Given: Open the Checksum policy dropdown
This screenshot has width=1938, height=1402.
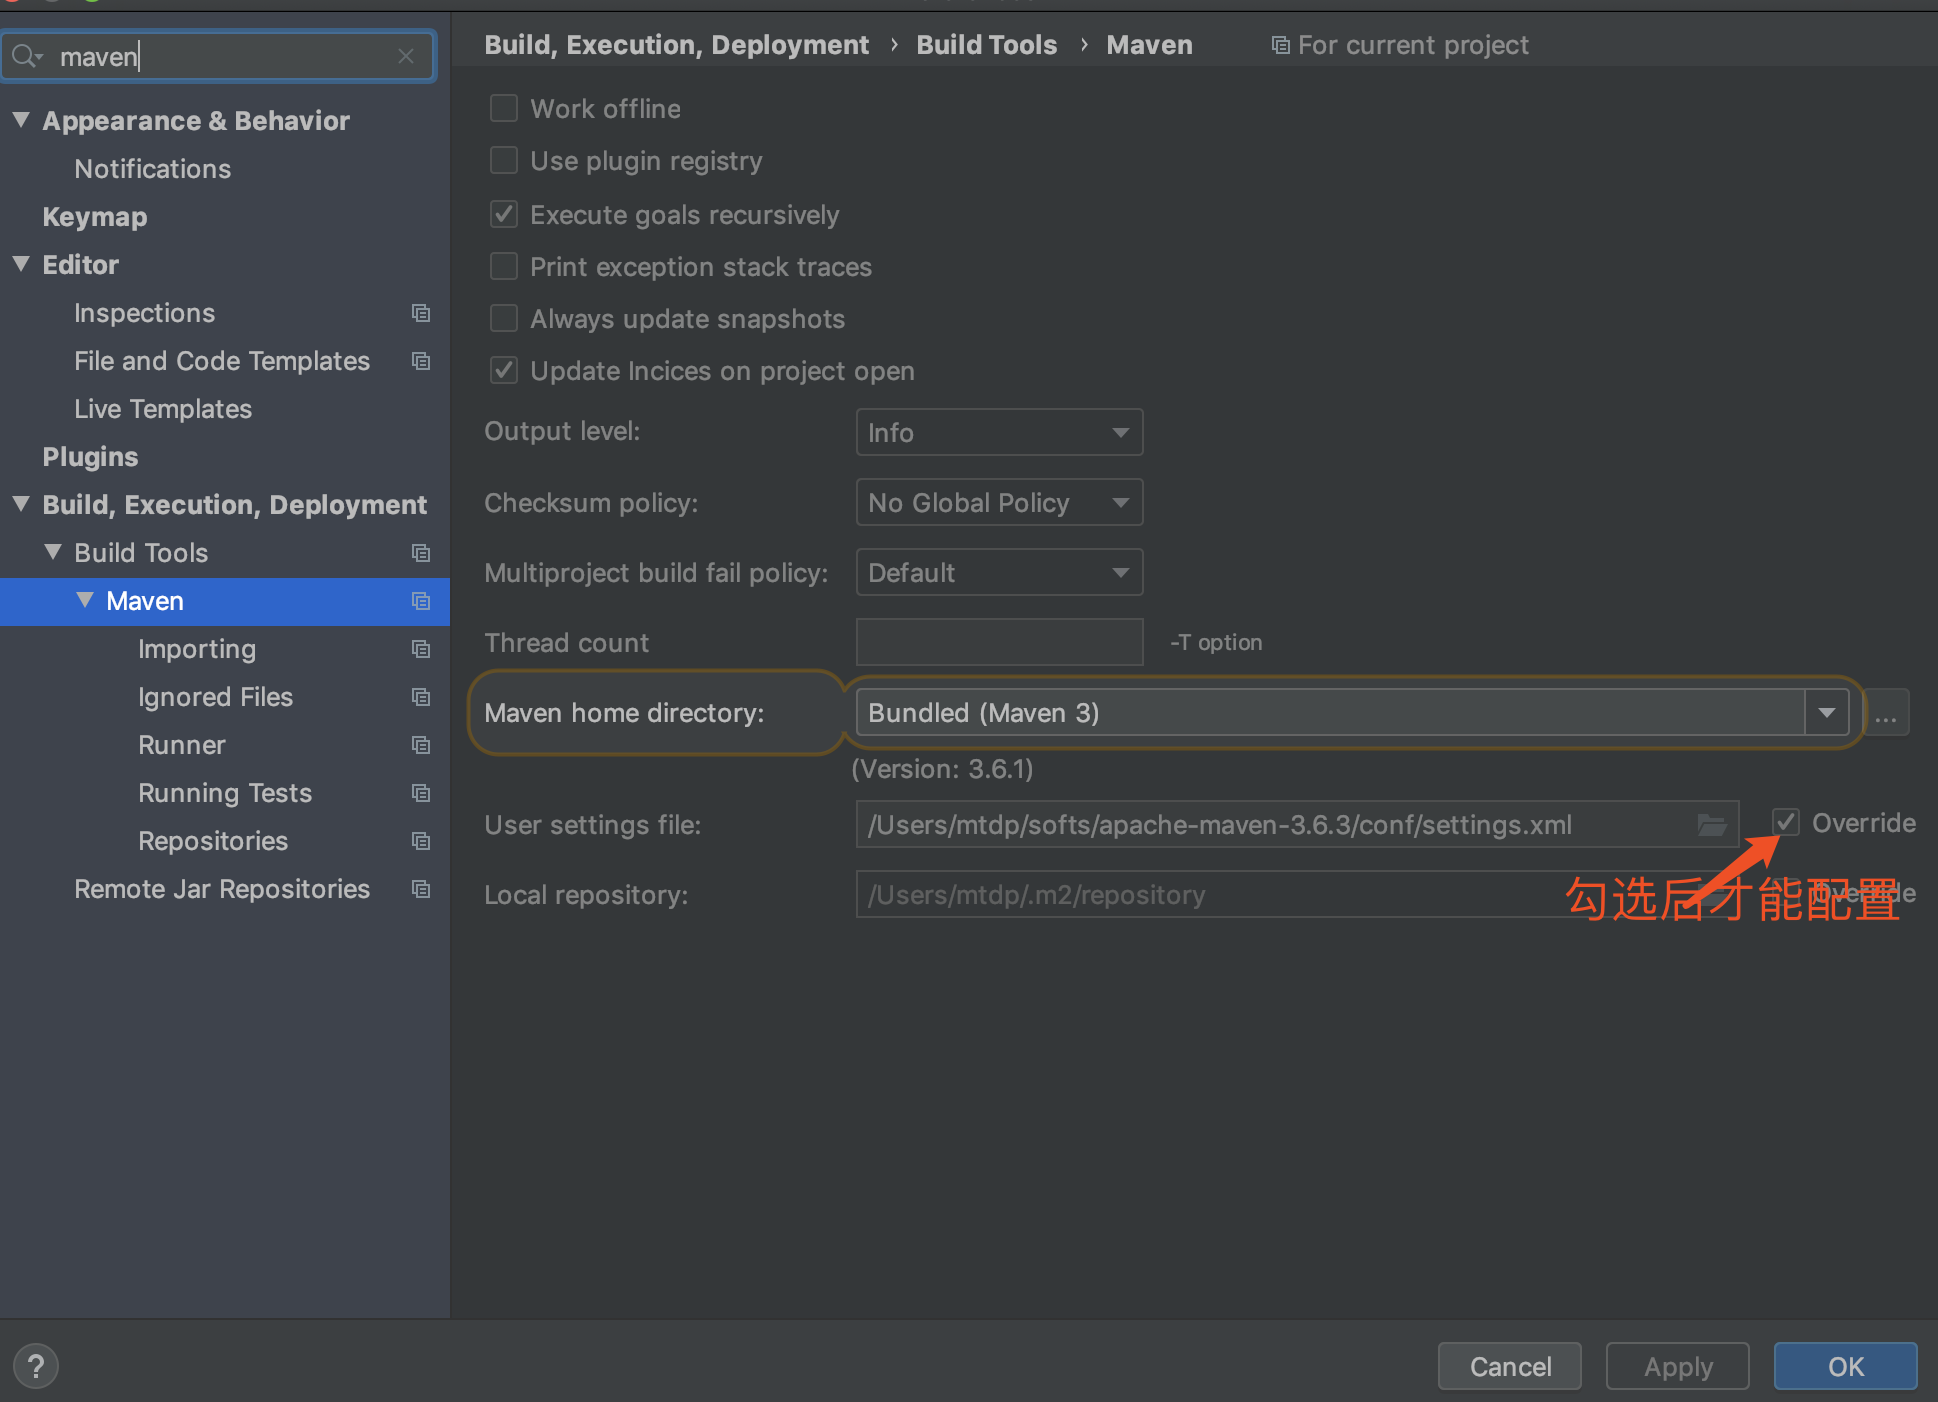Looking at the screenshot, I should (x=998, y=502).
